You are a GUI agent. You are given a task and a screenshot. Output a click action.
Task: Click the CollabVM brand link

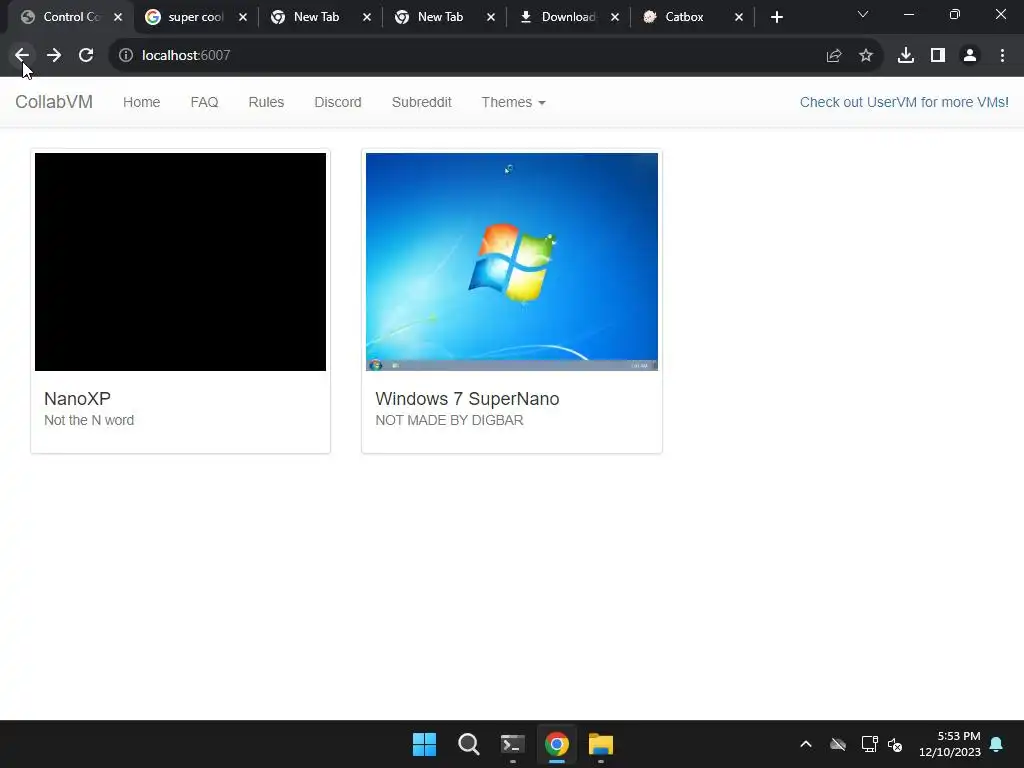pyautogui.click(x=54, y=102)
